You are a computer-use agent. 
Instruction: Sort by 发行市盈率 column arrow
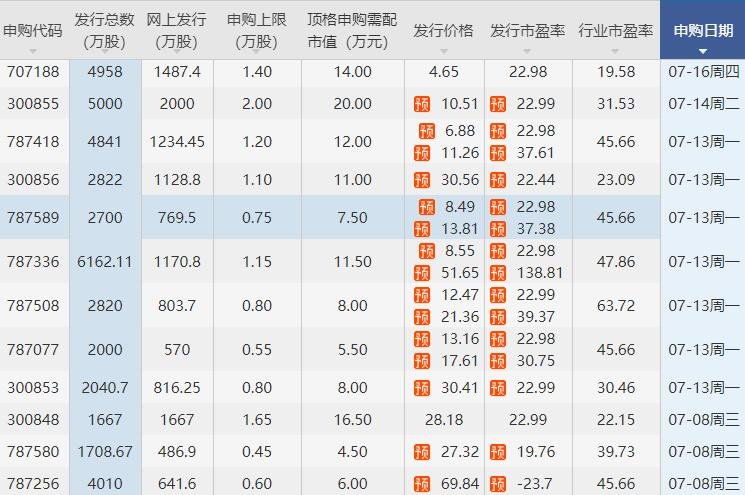pos(527,51)
